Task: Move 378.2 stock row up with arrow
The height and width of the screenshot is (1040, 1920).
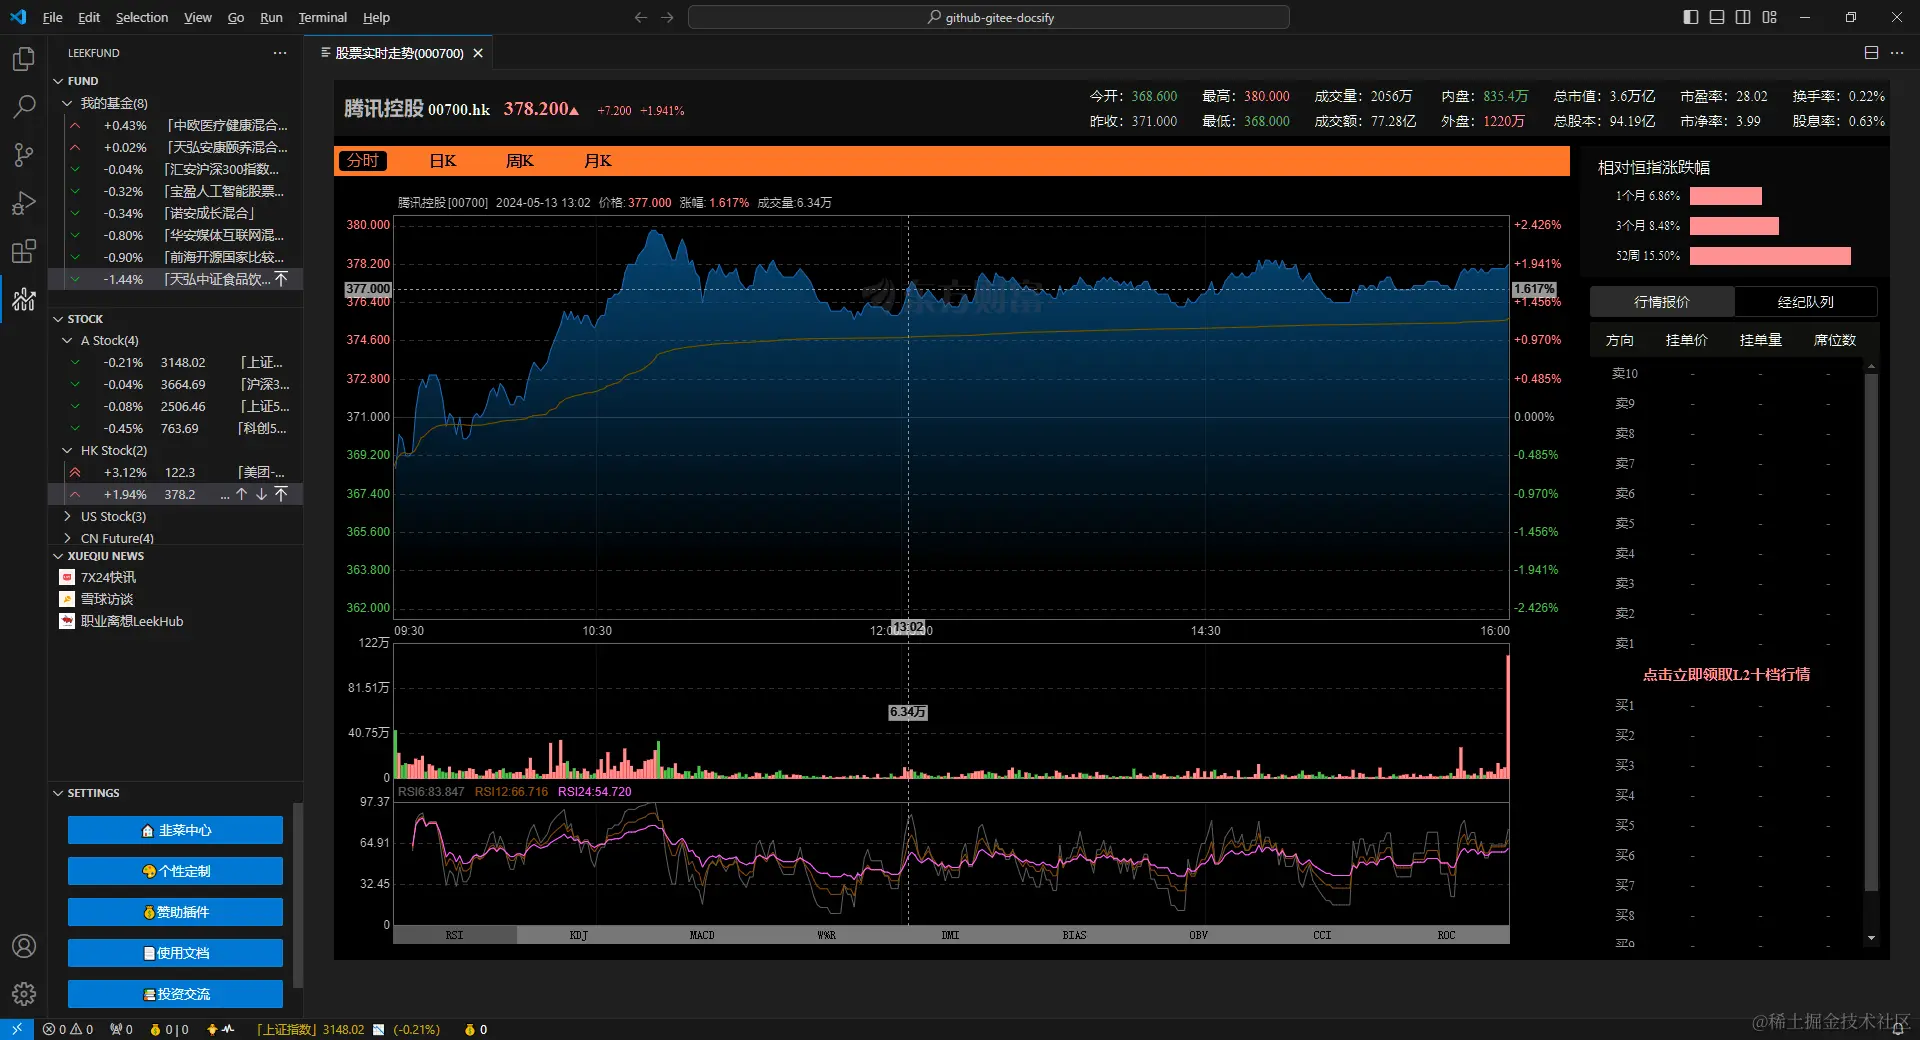Action: (241, 494)
